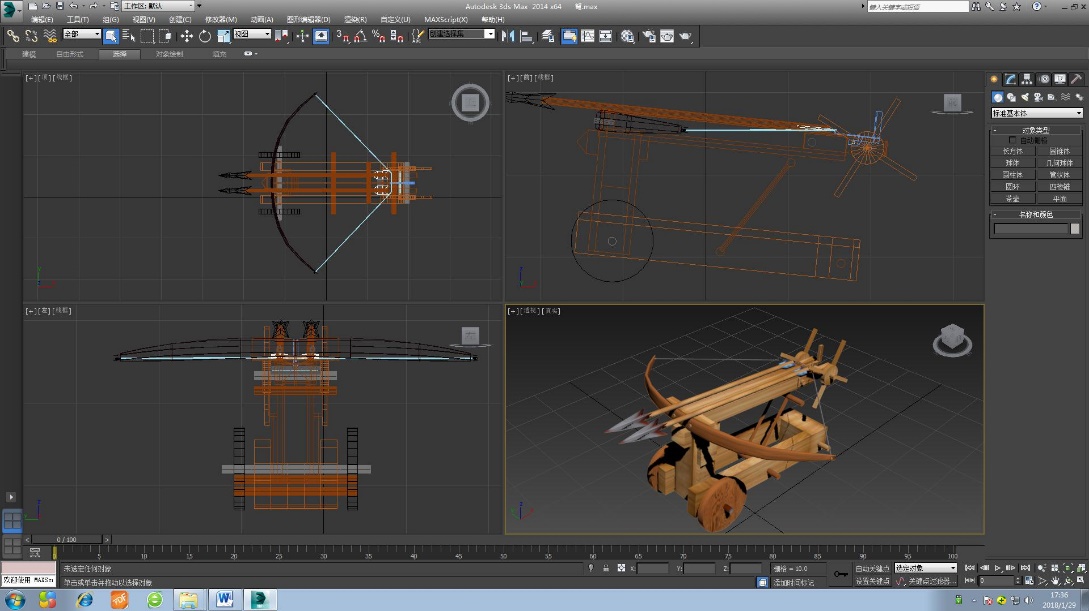Image resolution: width=1089 pixels, height=611 pixels.
Task: Enable the 自动栅格 AutoGrid checkbox
Action: point(1012,140)
